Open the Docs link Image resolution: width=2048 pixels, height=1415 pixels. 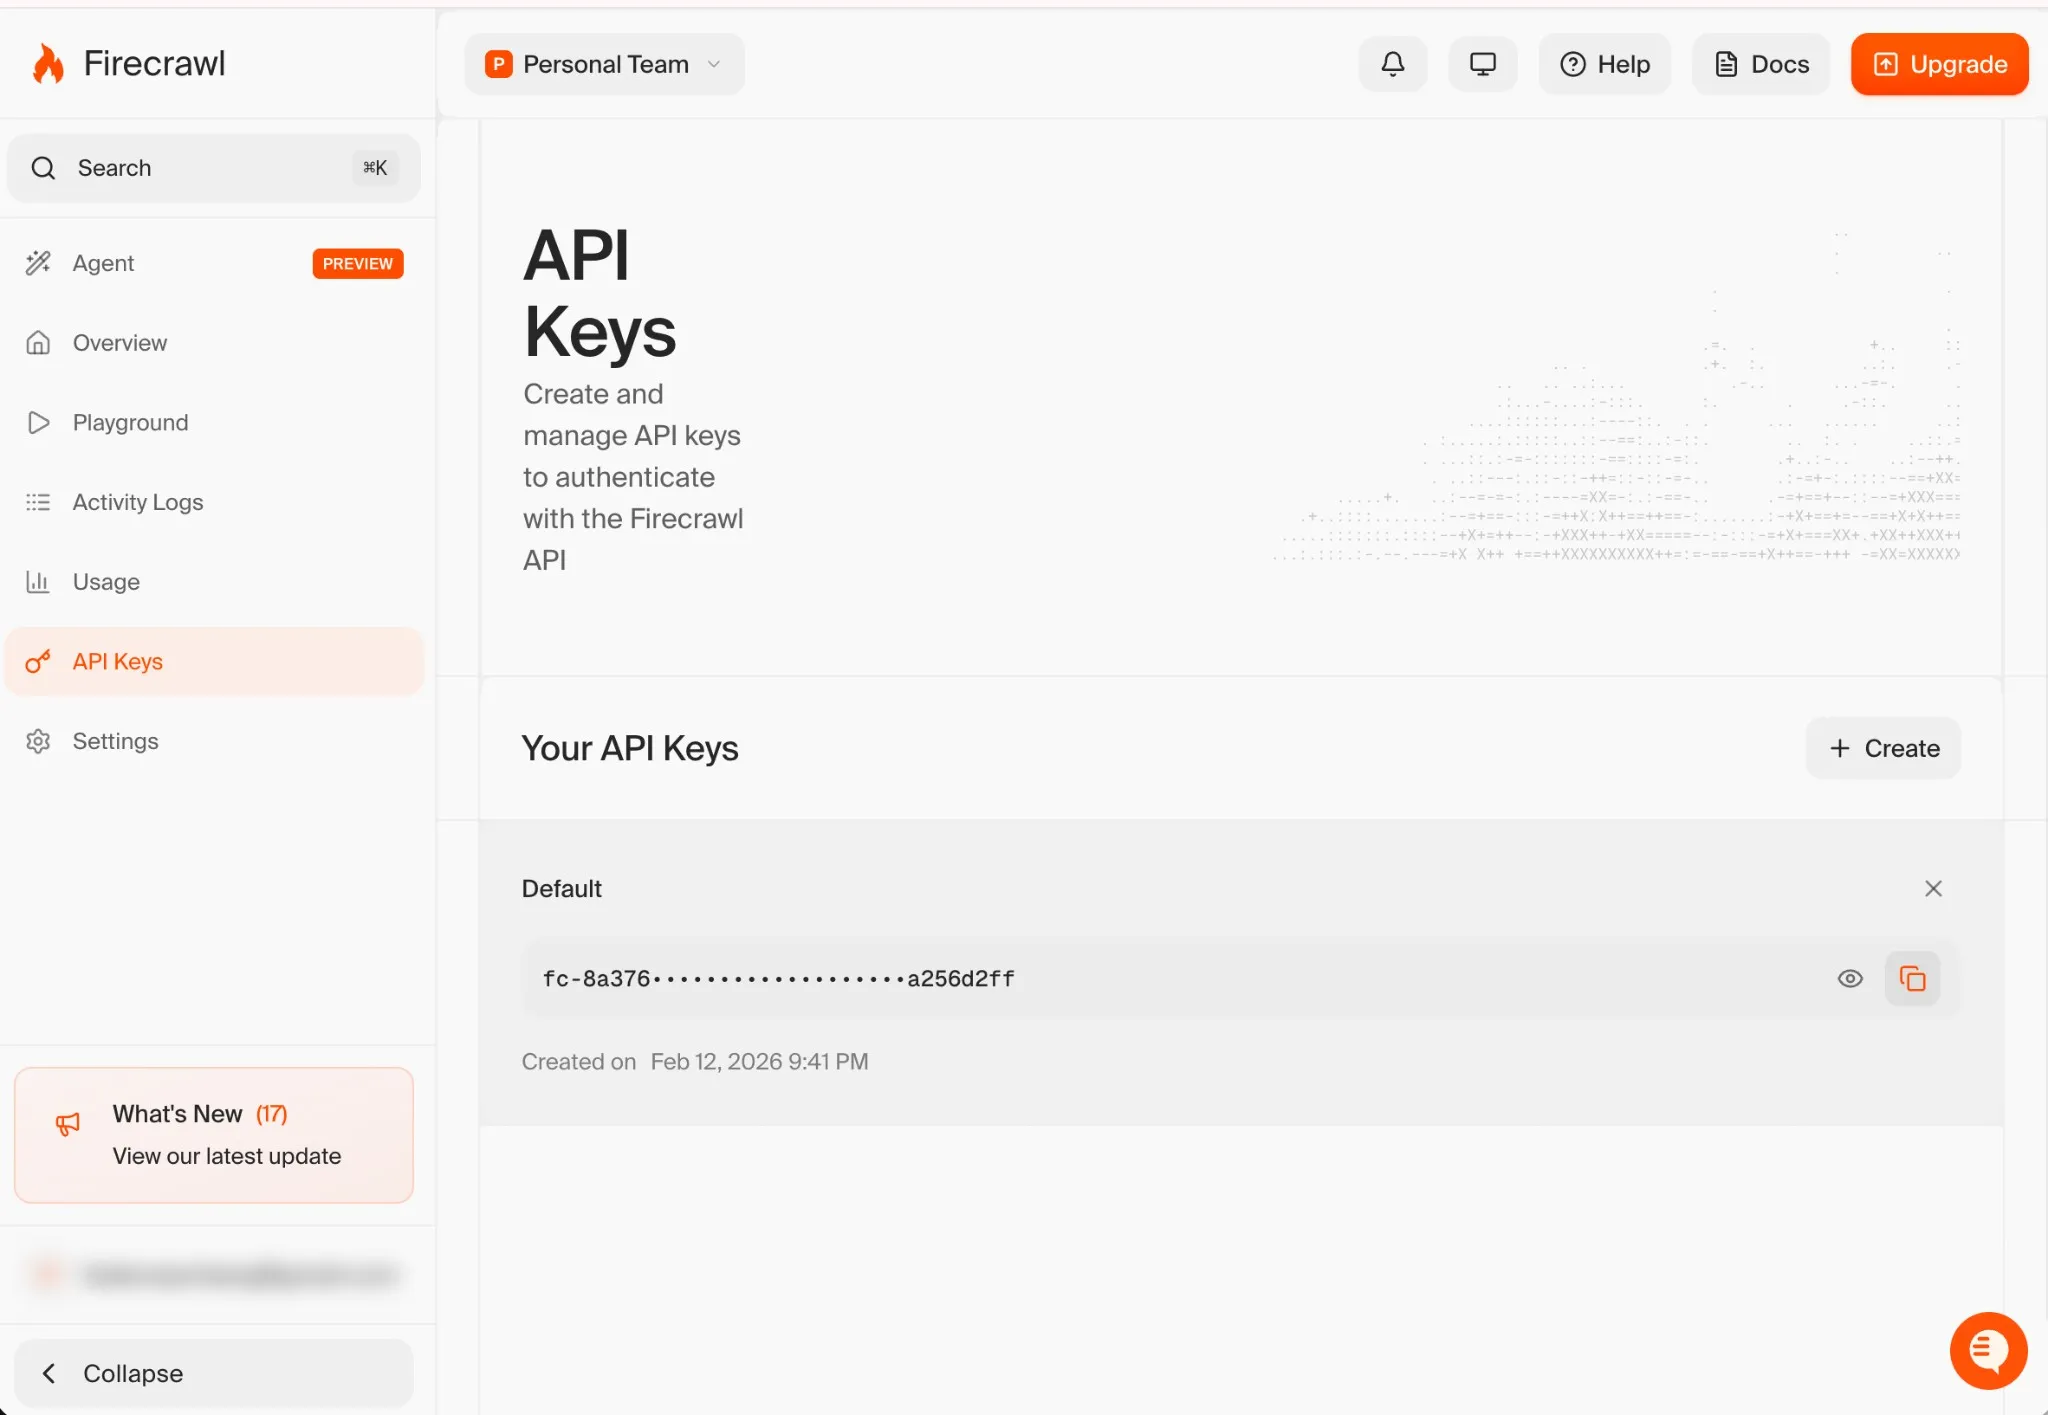click(x=1760, y=64)
